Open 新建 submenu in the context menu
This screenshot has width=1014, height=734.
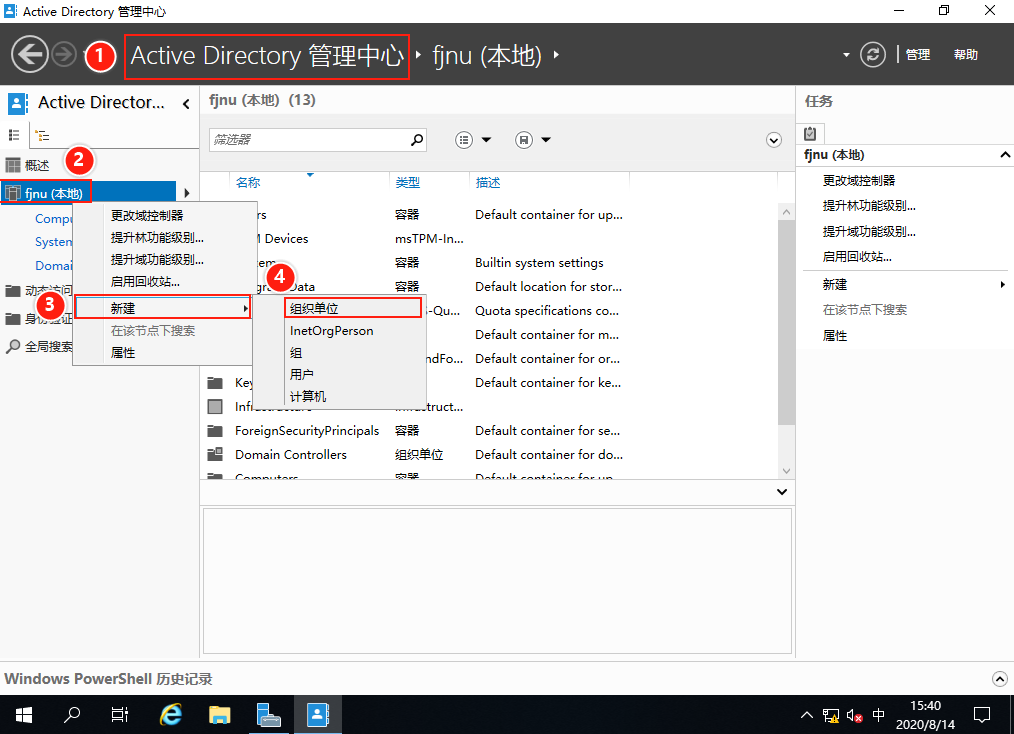point(162,308)
